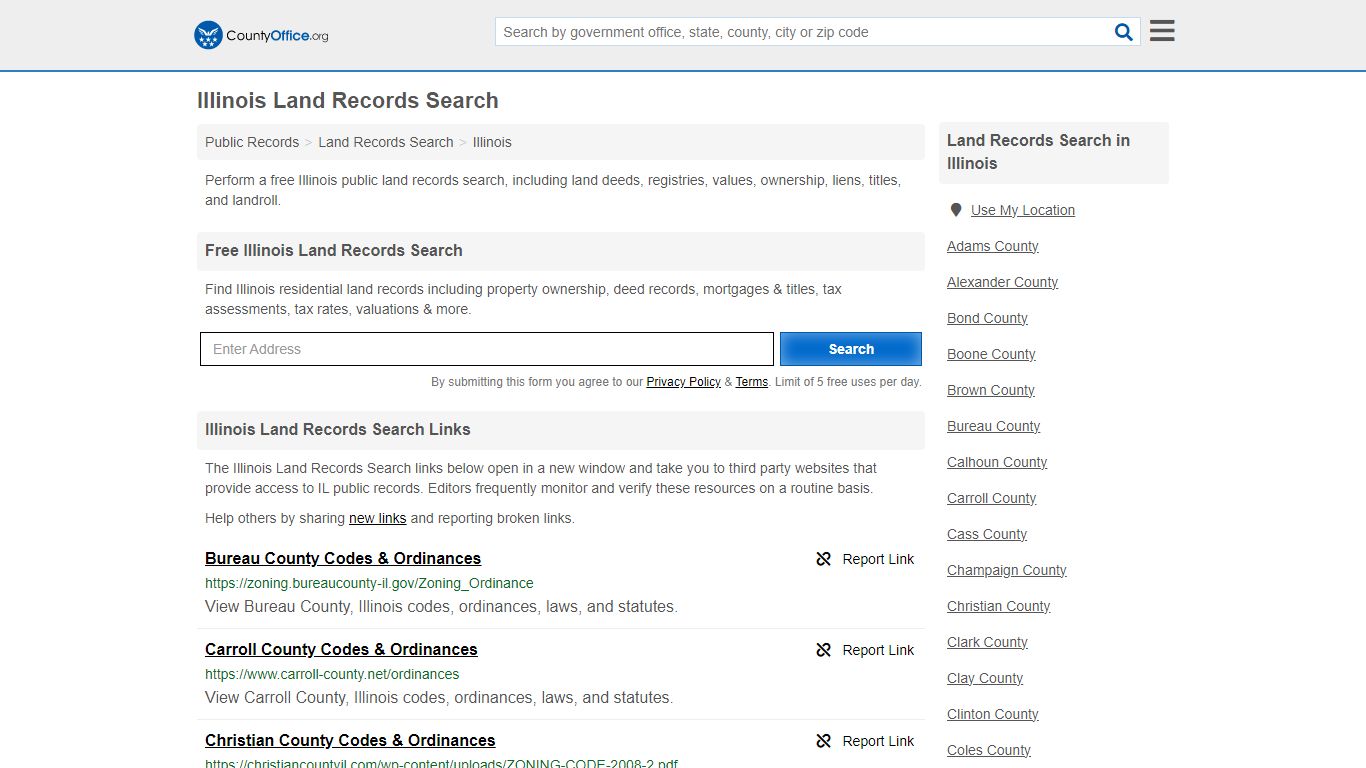Screen dimensions: 1366x768
Task: Select Adams County in sidebar
Action: pyautogui.click(x=993, y=246)
